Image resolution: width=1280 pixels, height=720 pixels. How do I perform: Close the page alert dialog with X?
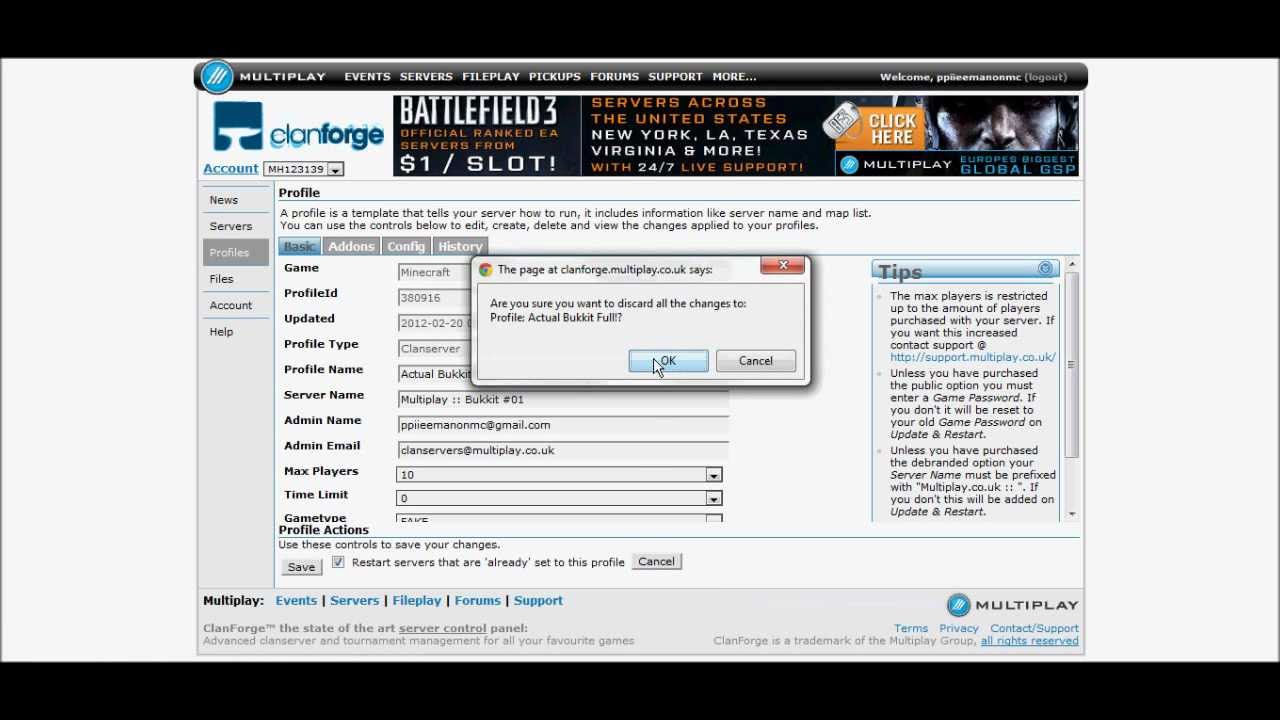783,266
